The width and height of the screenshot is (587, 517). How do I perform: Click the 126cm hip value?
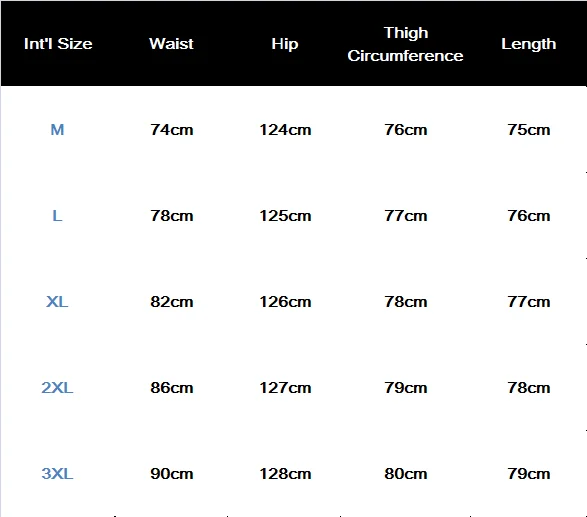coord(285,302)
